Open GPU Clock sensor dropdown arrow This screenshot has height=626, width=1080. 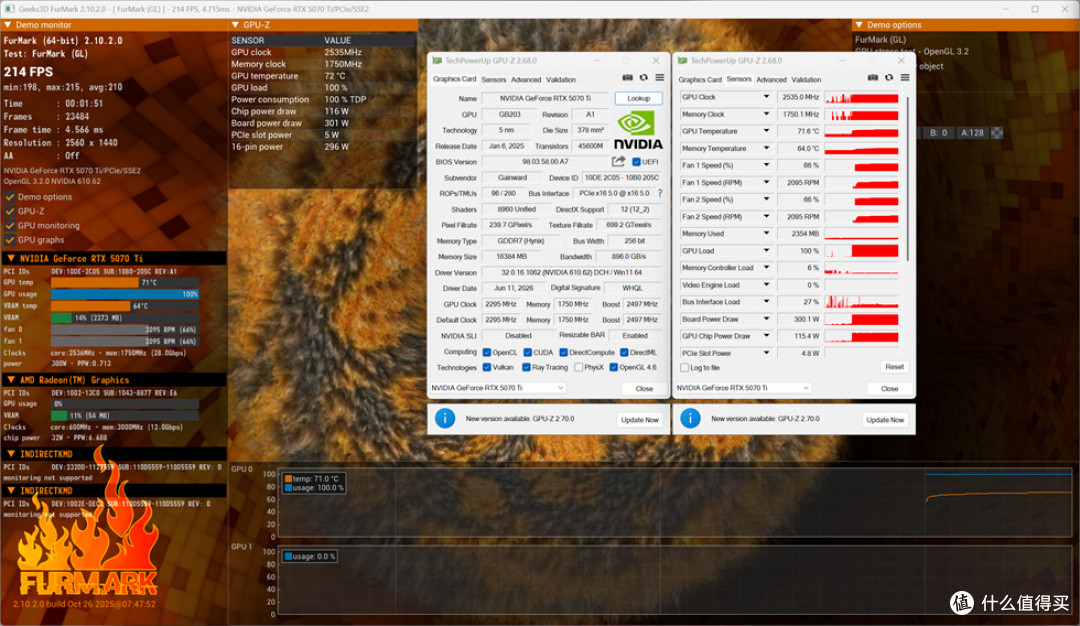pos(766,97)
